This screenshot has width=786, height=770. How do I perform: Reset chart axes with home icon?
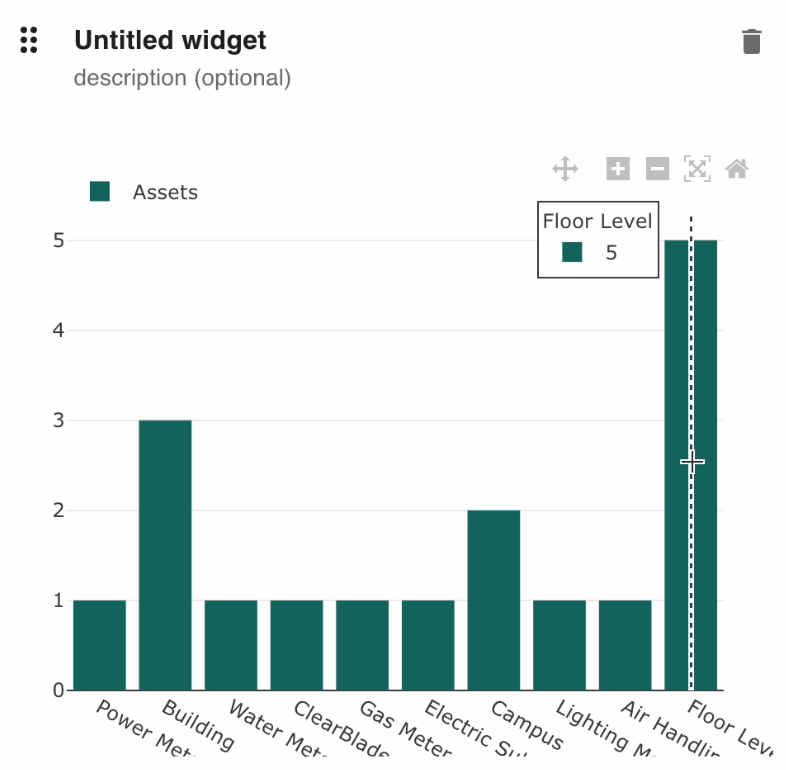(x=737, y=169)
